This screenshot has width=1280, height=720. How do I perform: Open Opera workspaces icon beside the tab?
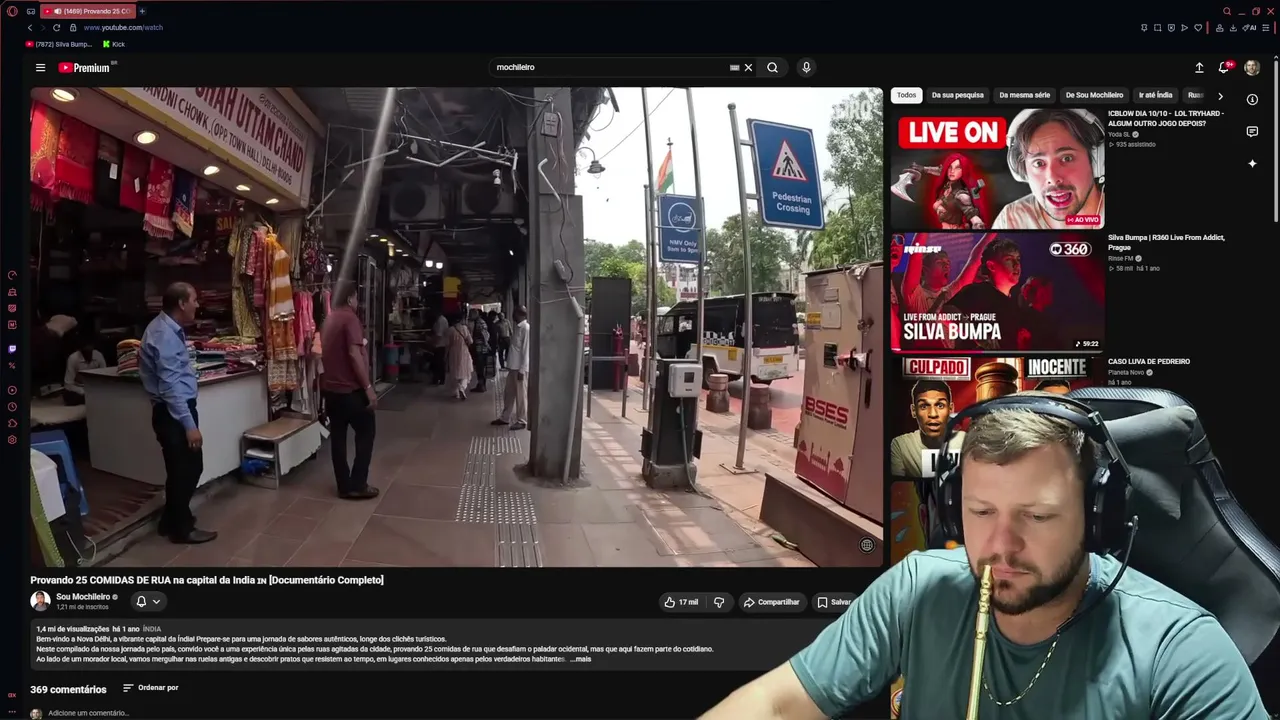point(31,11)
